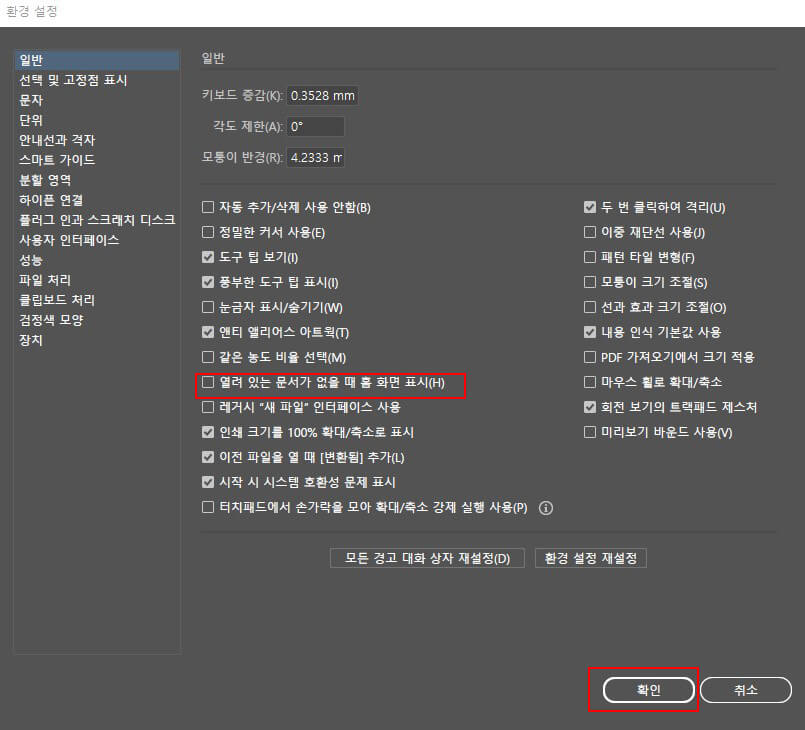Enable 모퉁이 크기 조절 checkbox
The height and width of the screenshot is (730, 805).
pos(590,282)
